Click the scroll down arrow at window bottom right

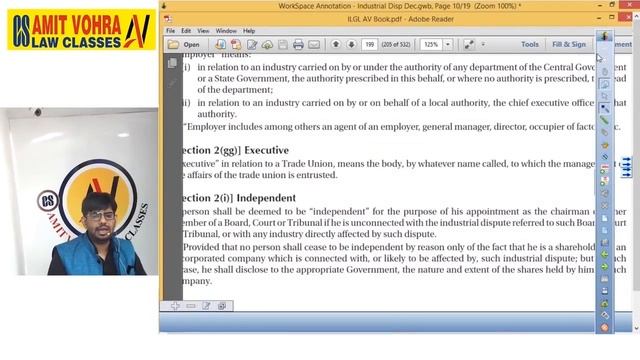tap(637, 328)
